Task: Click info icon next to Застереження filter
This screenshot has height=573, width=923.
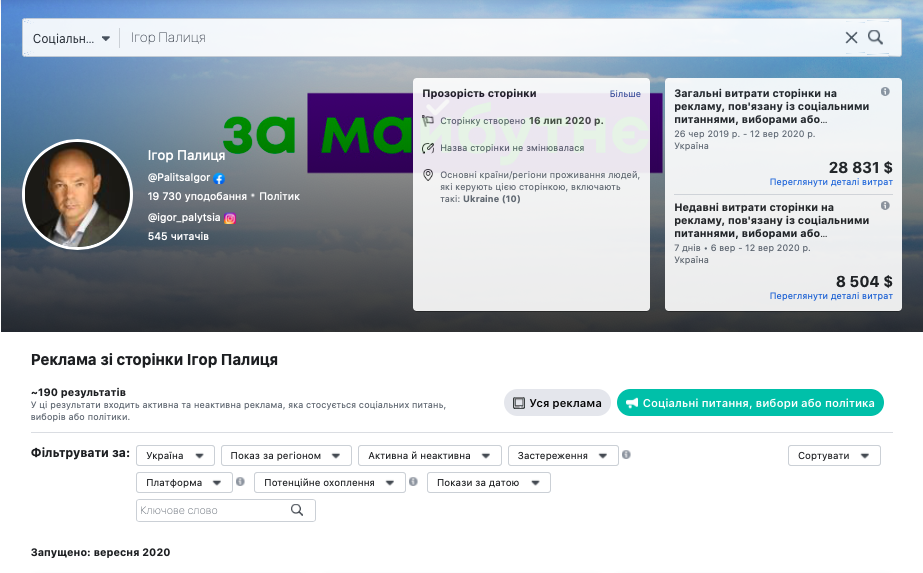Action: (x=626, y=455)
